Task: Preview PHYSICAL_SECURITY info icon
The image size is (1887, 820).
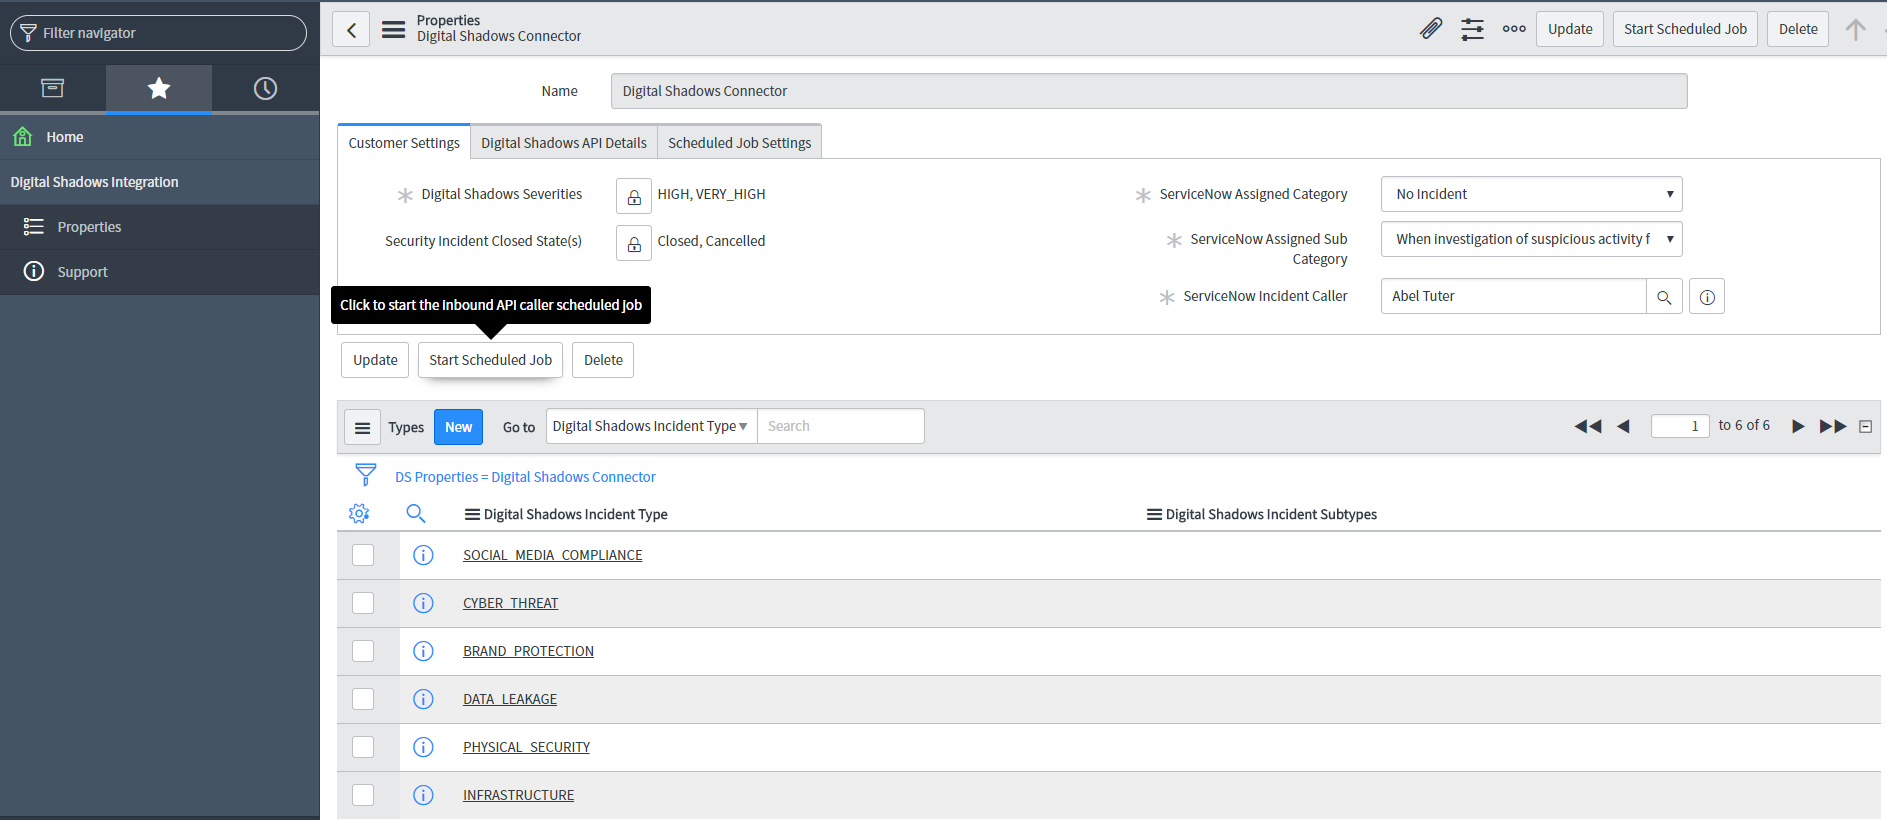Action: [x=423, y=747]
